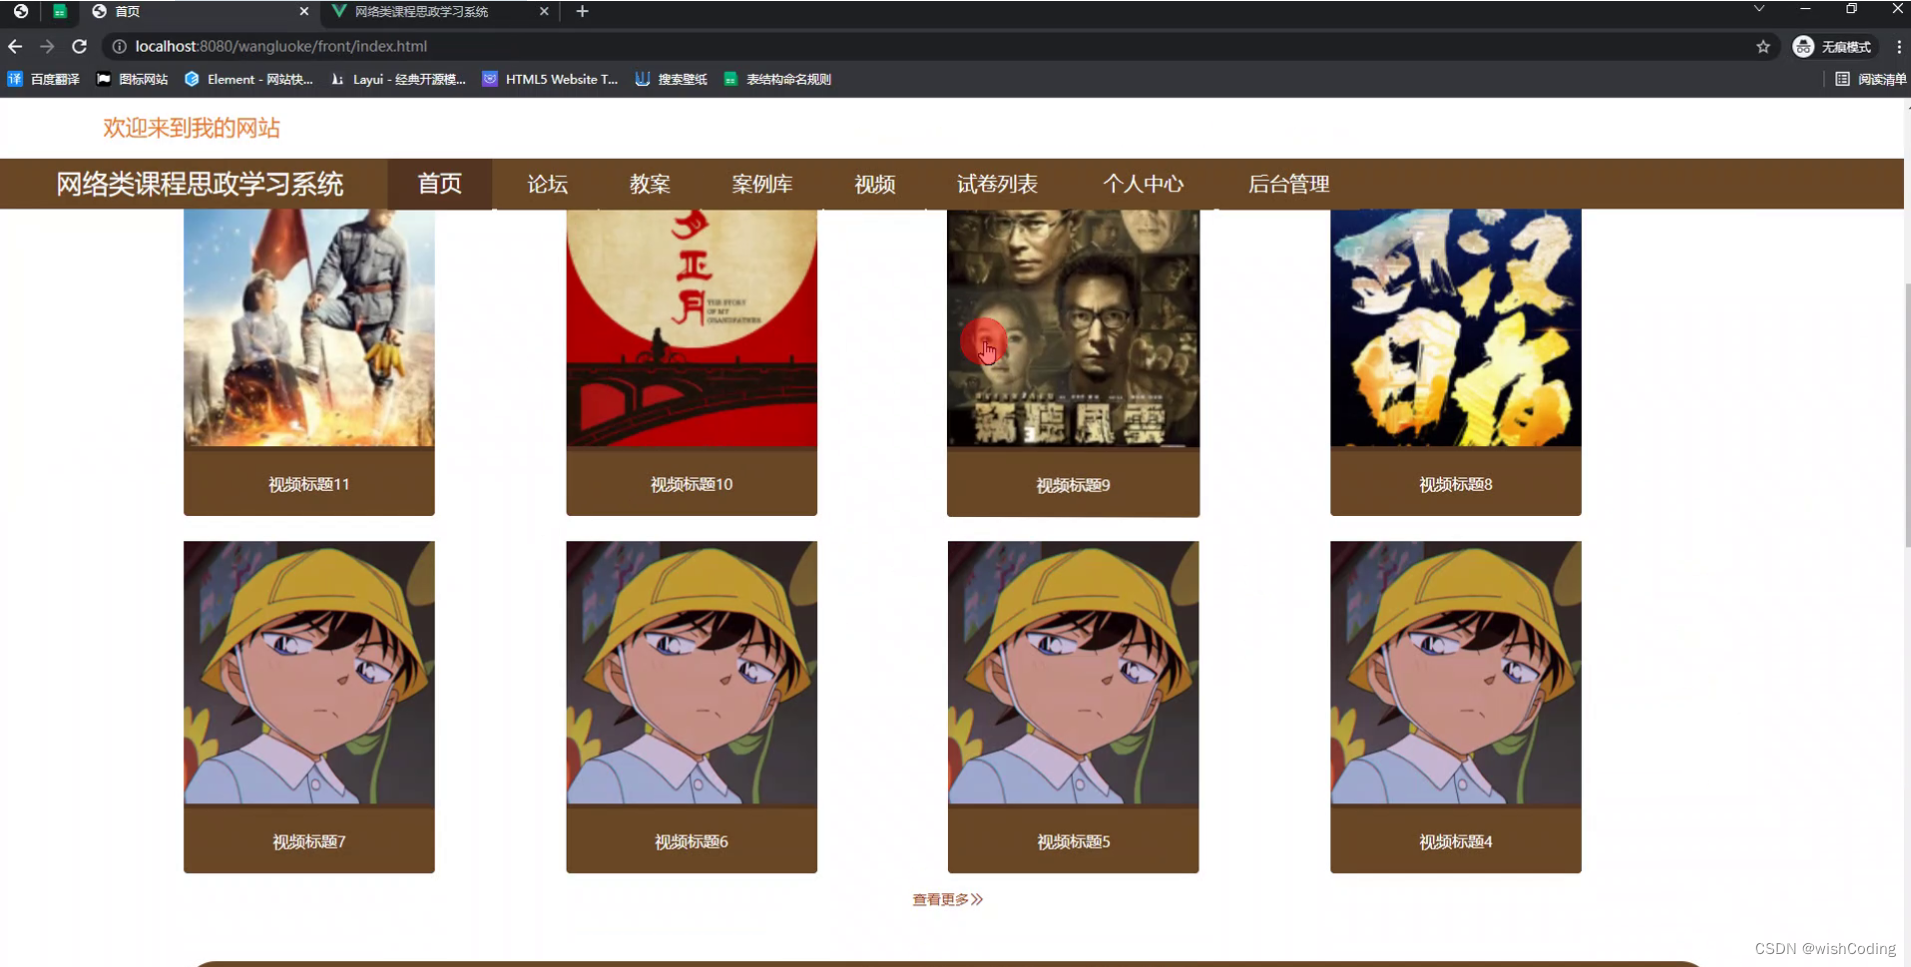This screenshot has width=1911, height=967.
Task: Click the 视频标题5 caption label
Action: (1073, 842)
